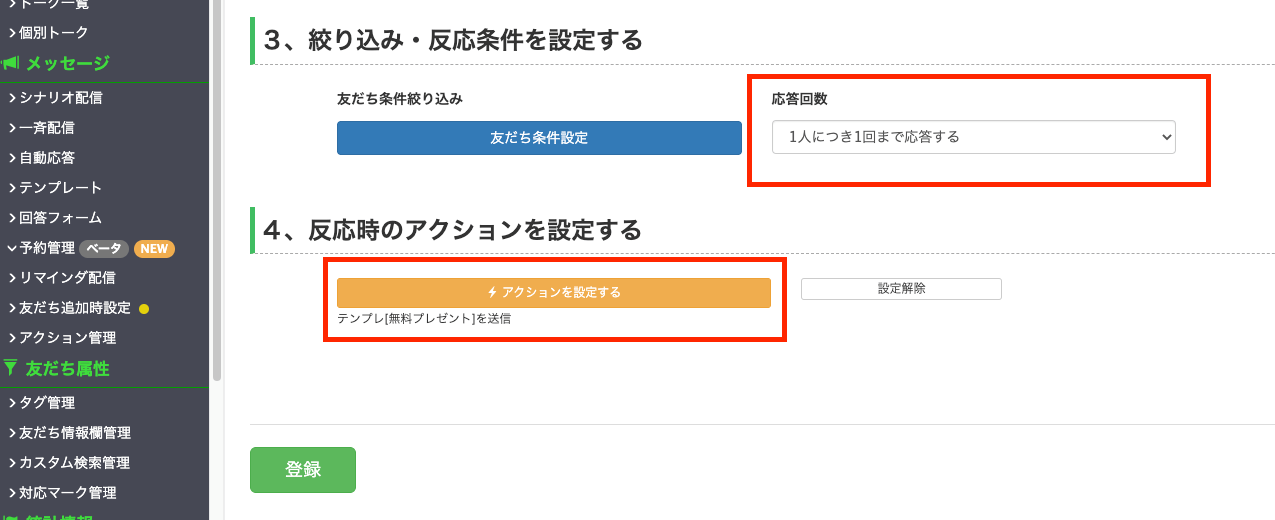Open アクション管理 in sidebar

67,338
